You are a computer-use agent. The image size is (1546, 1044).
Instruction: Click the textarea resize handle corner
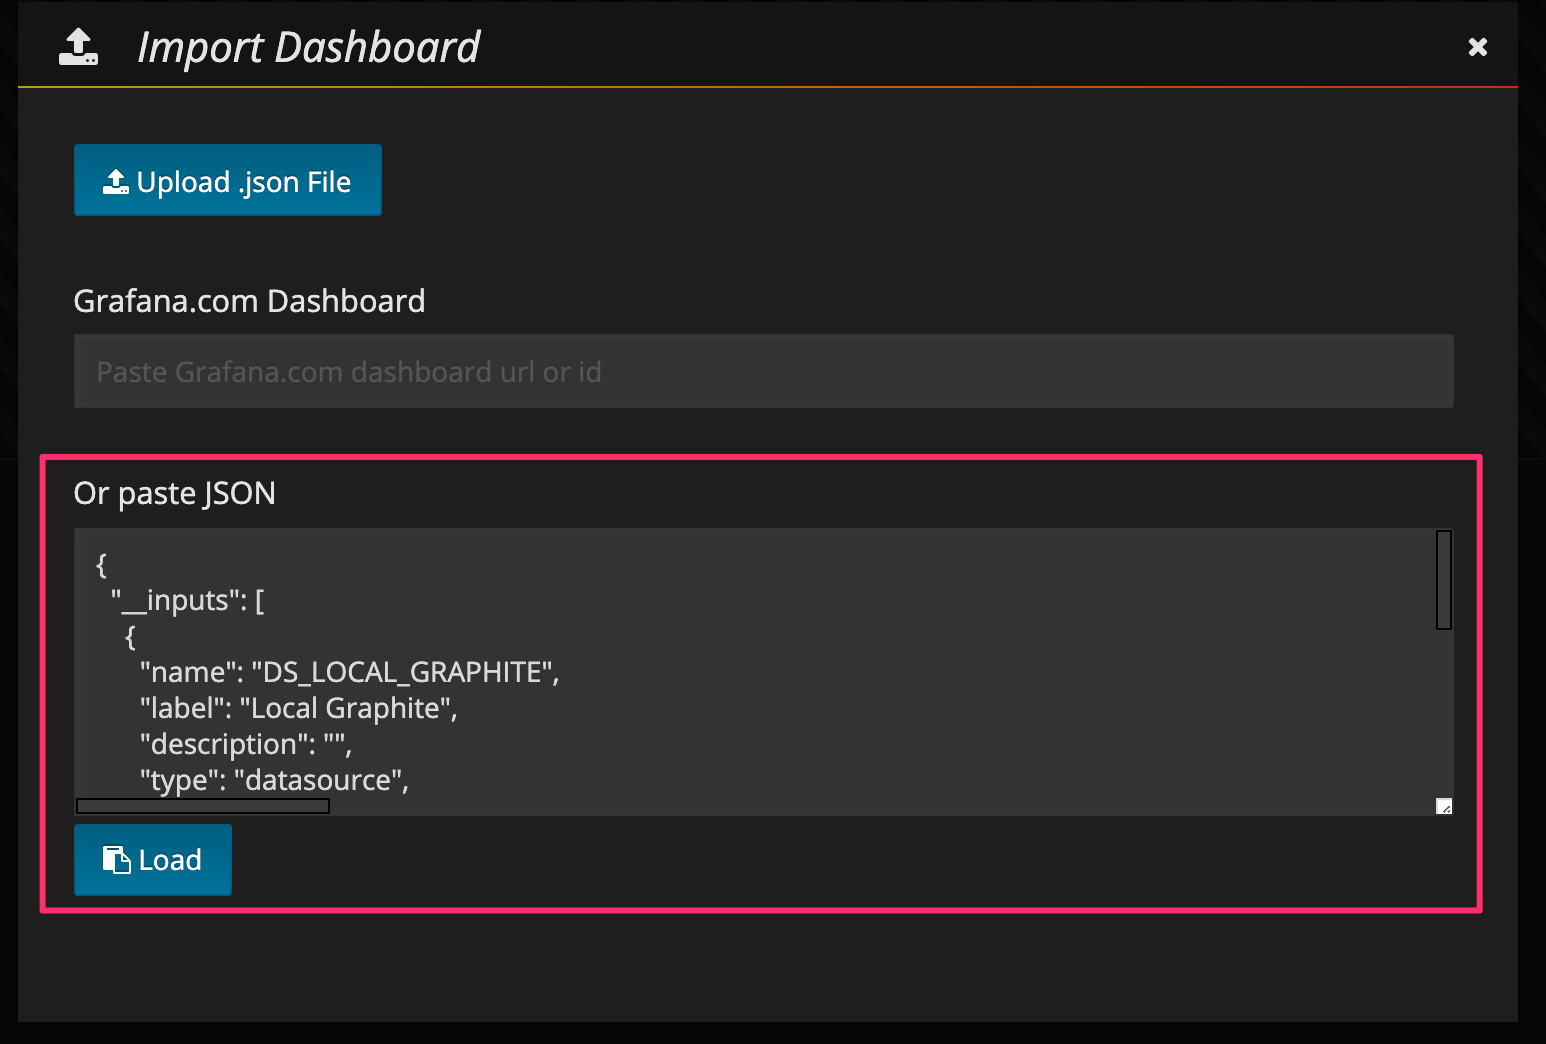point(1444,806)
